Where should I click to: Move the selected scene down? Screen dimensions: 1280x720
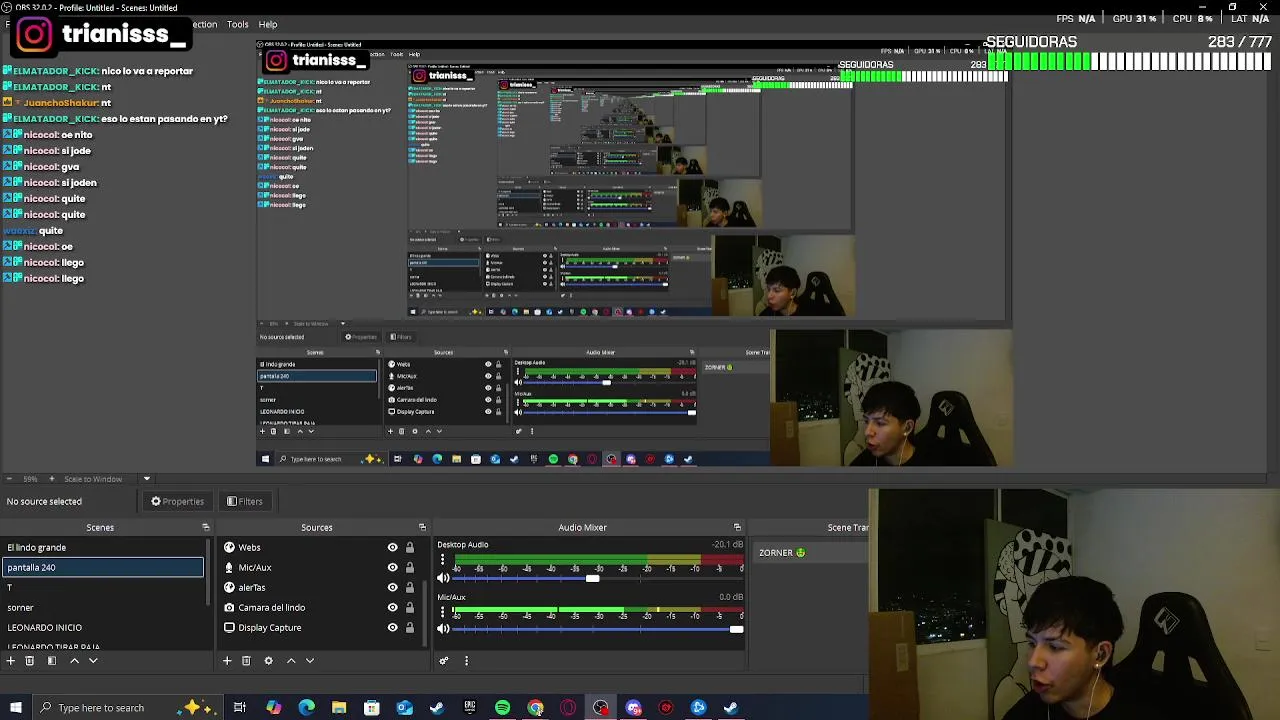point(93,661)
